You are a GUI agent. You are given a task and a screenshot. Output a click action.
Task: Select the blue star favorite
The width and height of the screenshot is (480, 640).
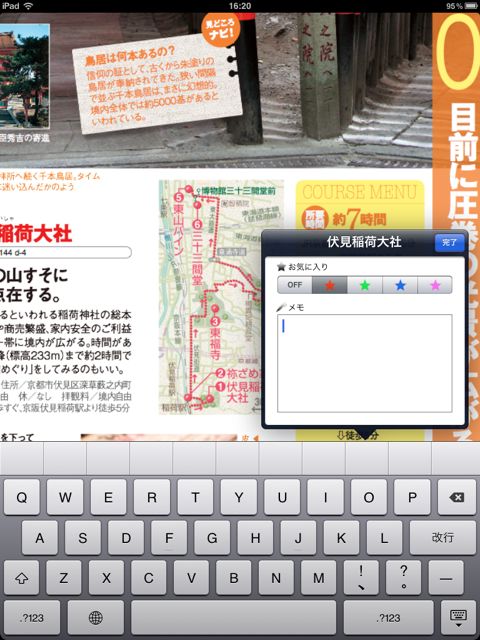(400, 285)
